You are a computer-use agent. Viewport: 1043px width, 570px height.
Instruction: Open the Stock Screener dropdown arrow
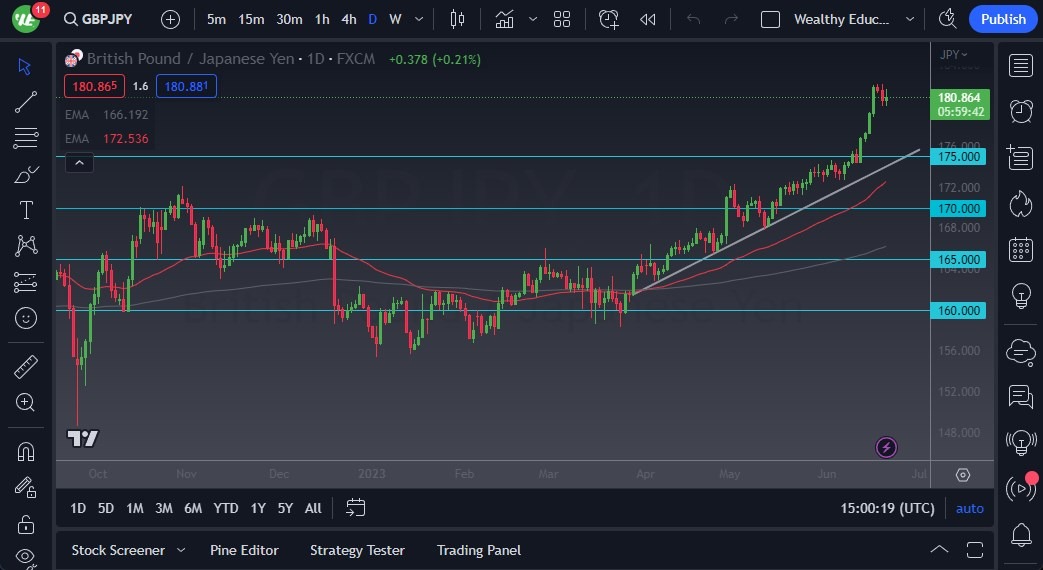tap(181, 550)
